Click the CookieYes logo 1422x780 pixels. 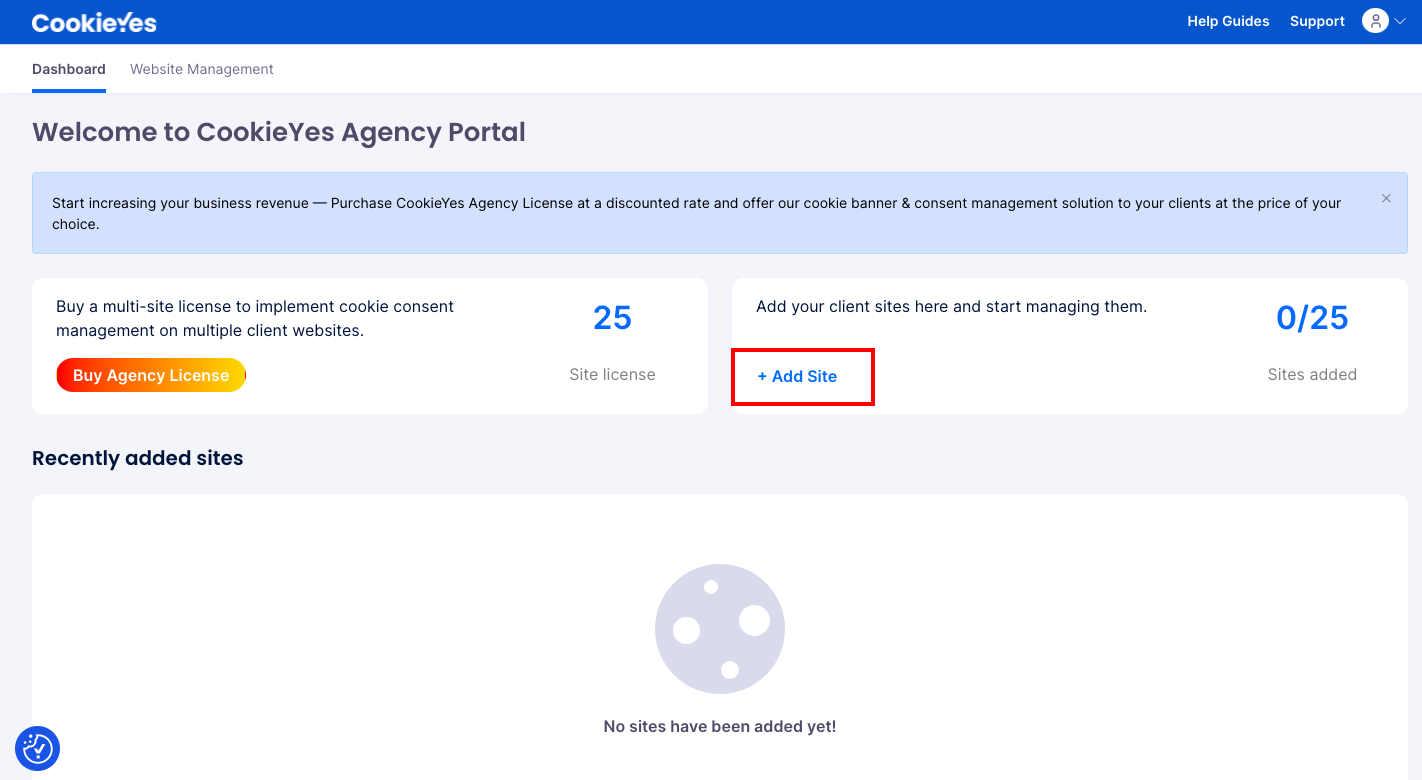(94, 22)
